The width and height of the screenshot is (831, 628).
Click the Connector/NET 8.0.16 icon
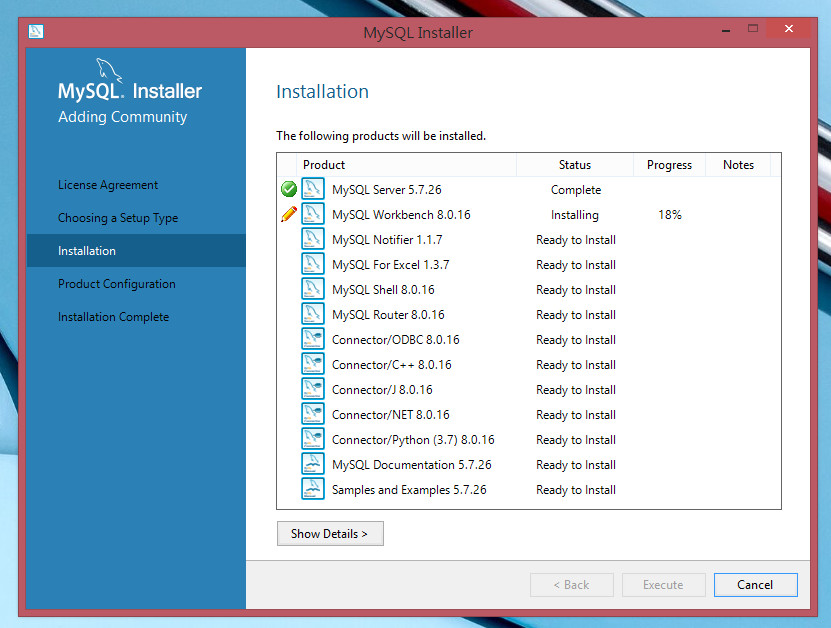(313, 414)
